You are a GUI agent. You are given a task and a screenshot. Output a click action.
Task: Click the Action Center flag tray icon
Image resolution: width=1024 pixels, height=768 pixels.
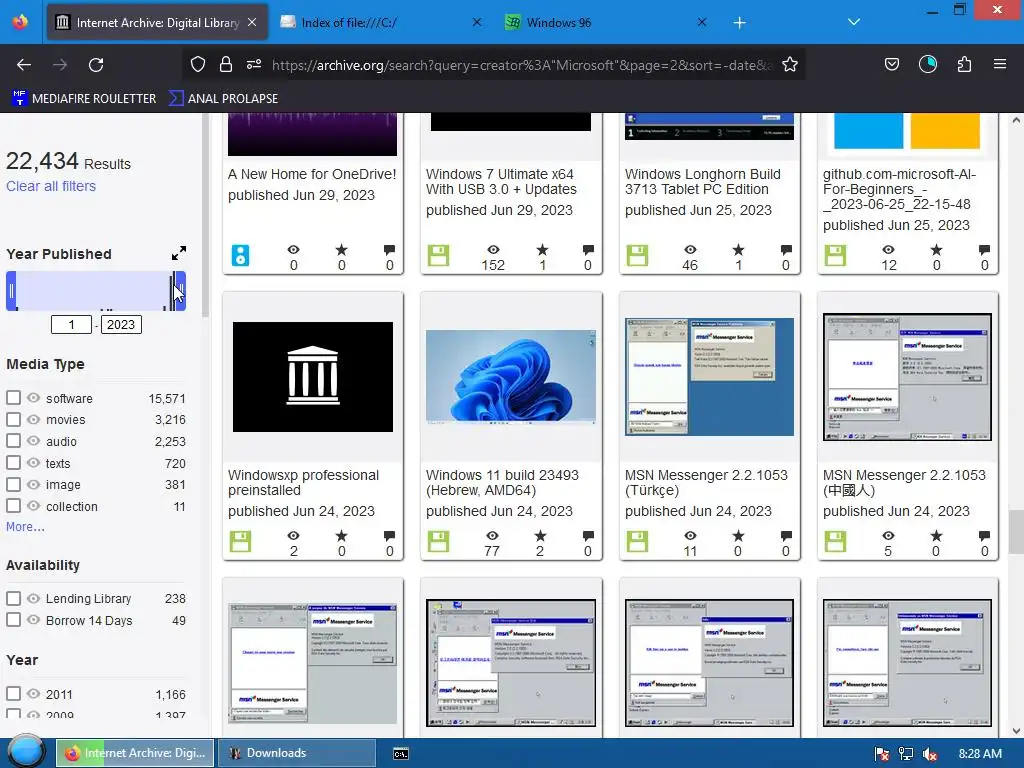[x=882, y=754]
